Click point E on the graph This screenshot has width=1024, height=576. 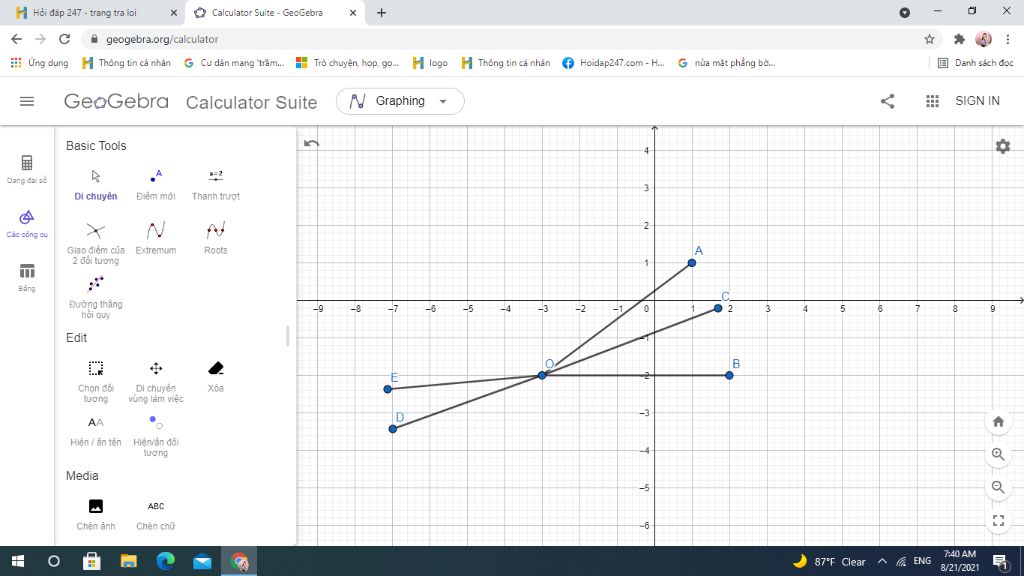pos(387,389)
